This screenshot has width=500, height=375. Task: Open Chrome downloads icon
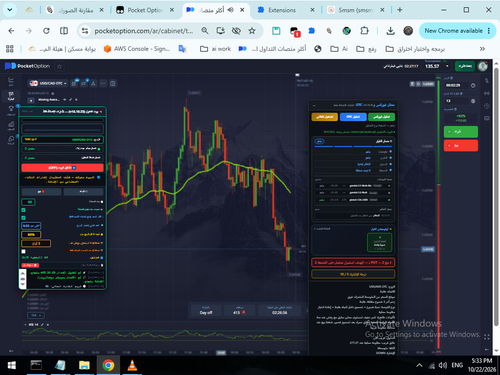click(x=390, y=31)
